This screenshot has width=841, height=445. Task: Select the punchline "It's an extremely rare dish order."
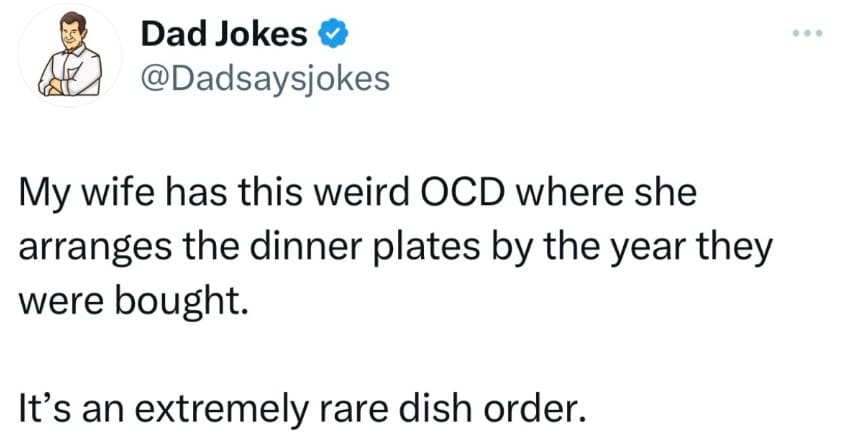click(303, 409)
